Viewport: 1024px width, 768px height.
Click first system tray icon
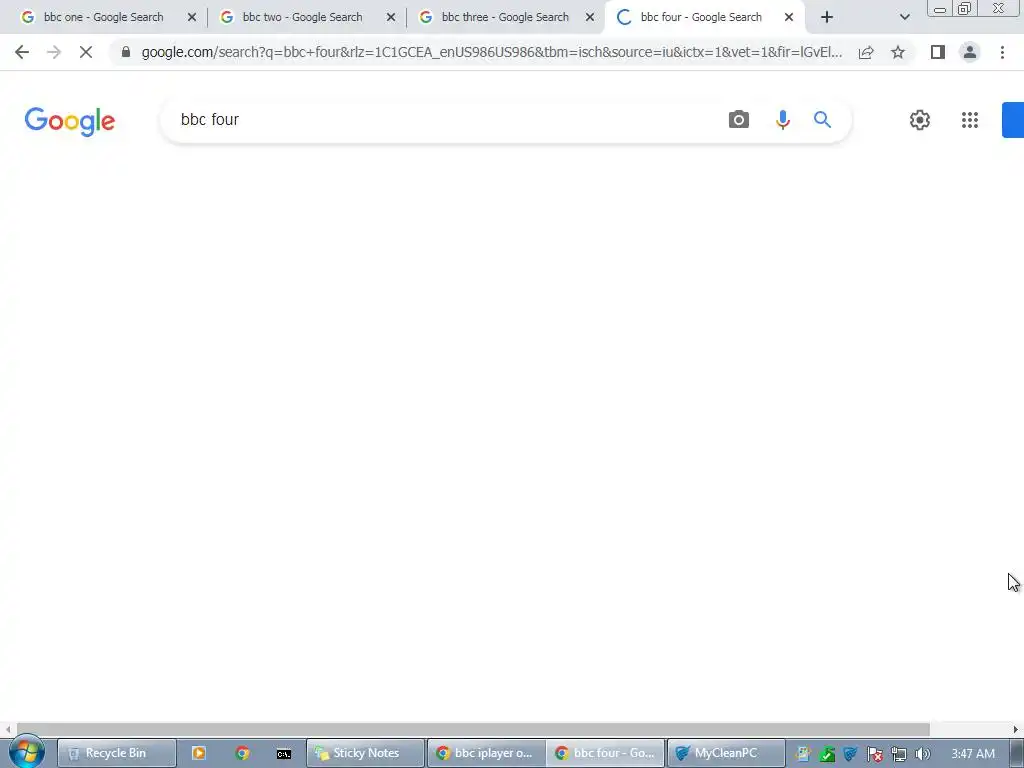pos(803,754)
